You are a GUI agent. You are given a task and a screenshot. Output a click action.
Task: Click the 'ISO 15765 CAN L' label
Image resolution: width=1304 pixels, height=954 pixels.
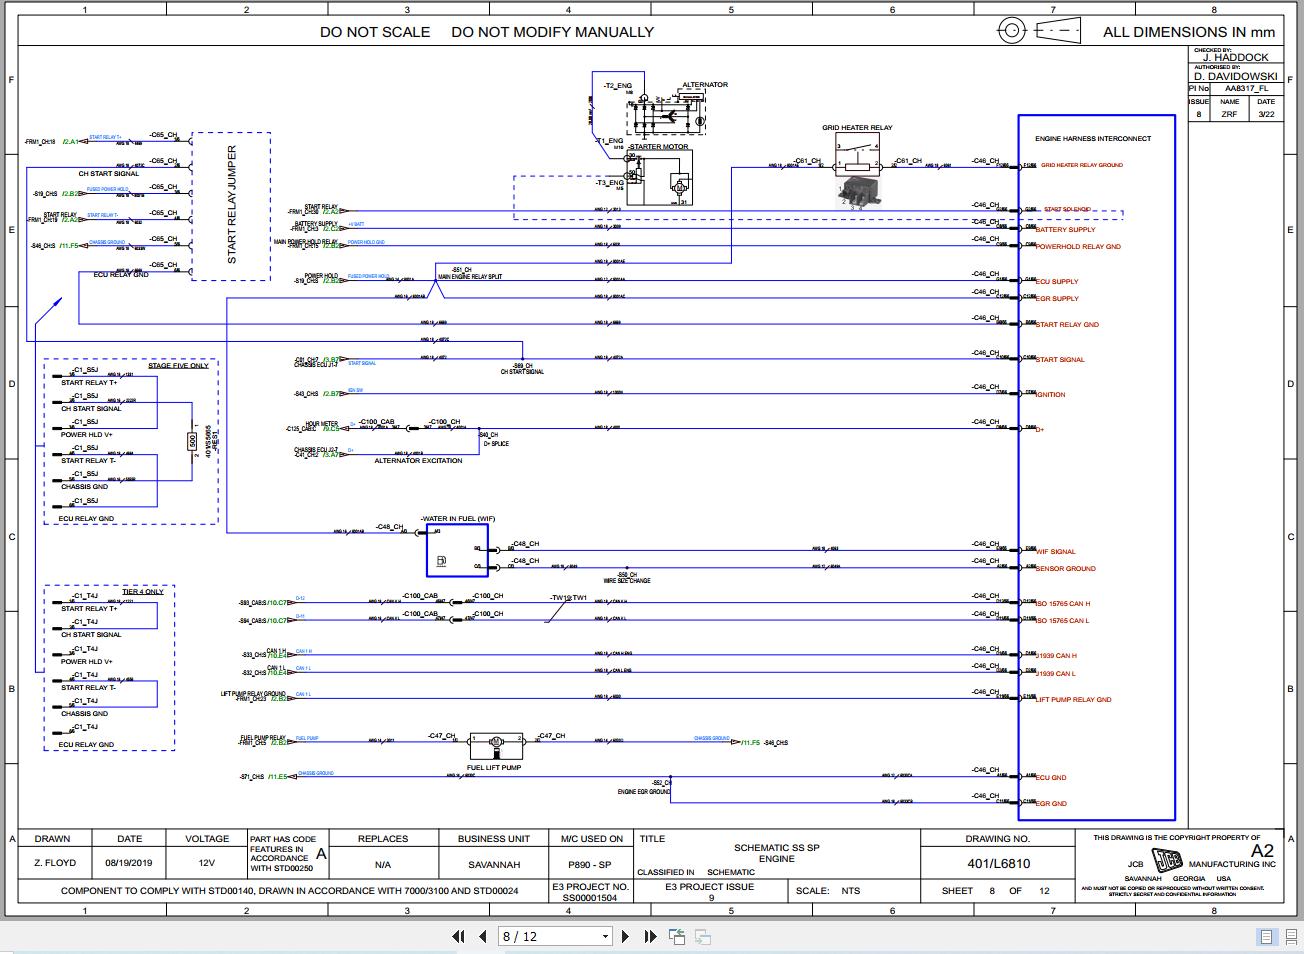(x=1063, y=620)
